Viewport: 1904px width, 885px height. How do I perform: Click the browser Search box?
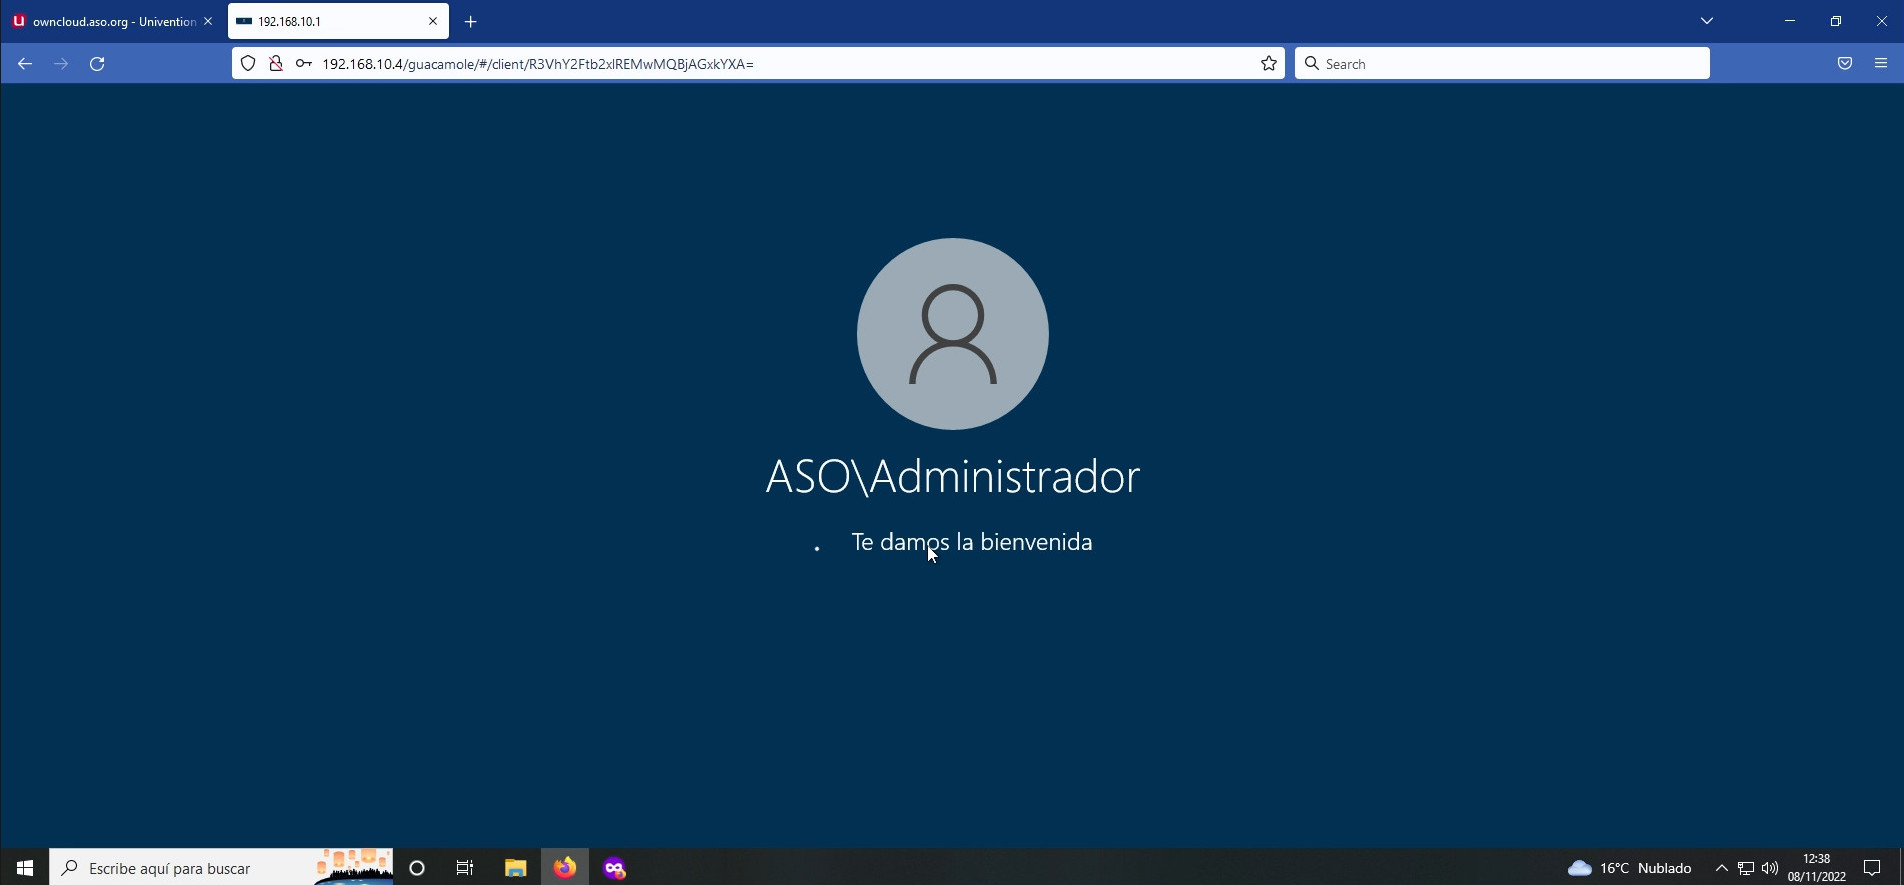[x=1510, y=64]
